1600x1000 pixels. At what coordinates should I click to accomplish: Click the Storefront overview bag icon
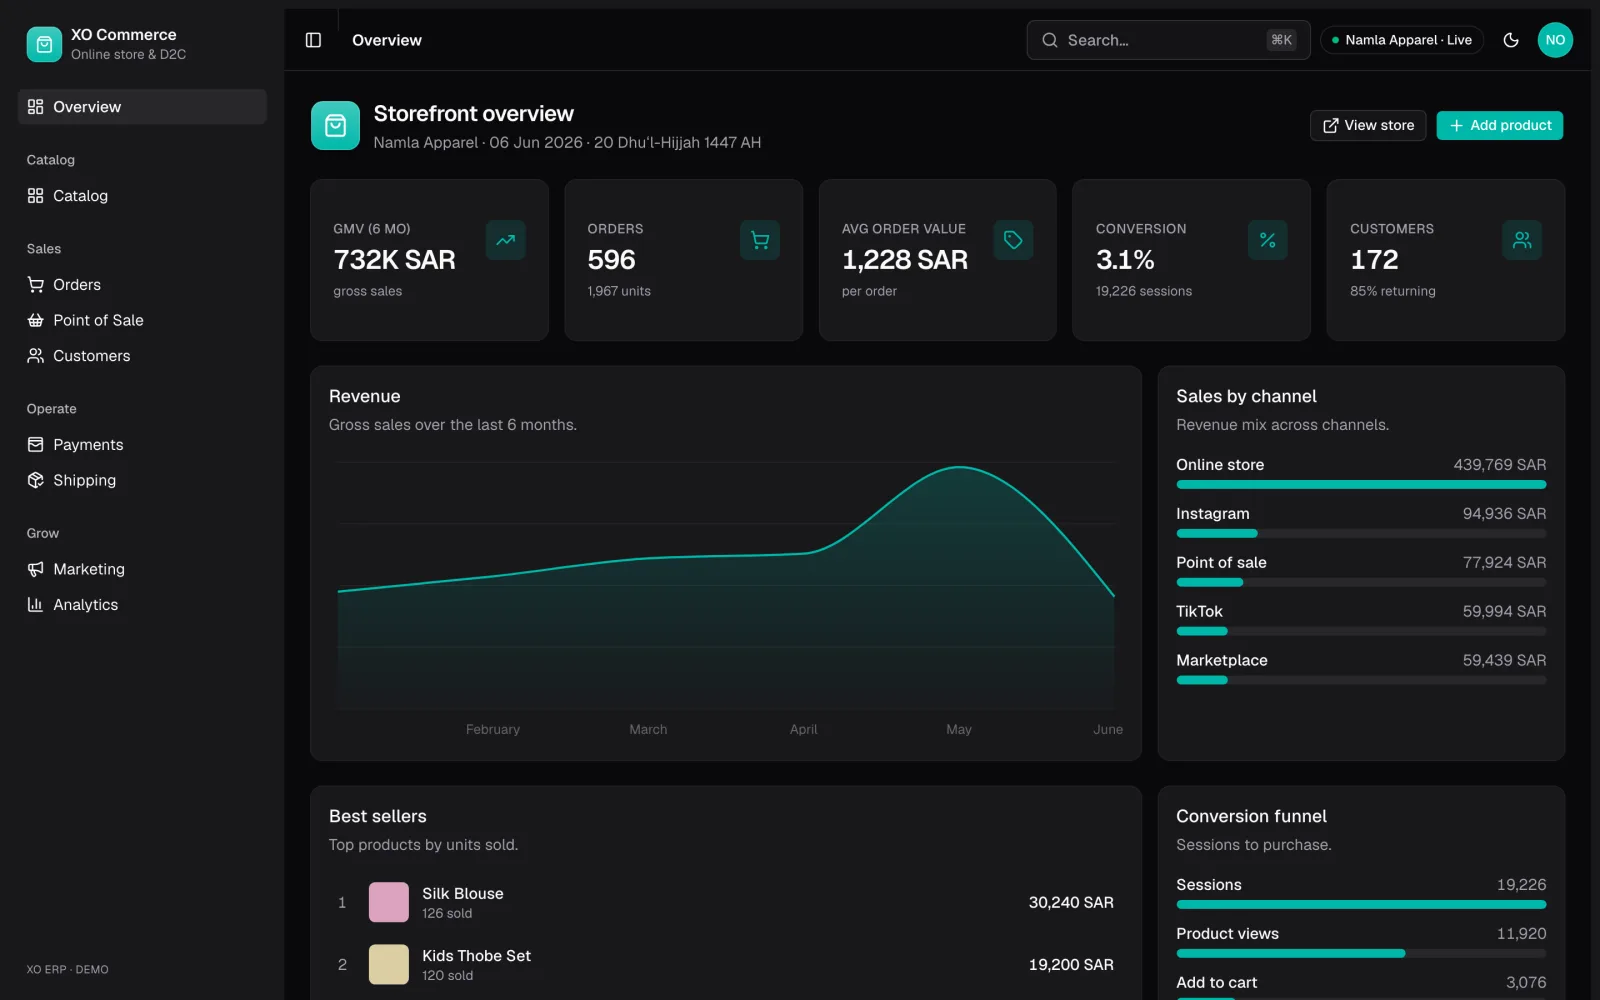click(x=336, y=126)
